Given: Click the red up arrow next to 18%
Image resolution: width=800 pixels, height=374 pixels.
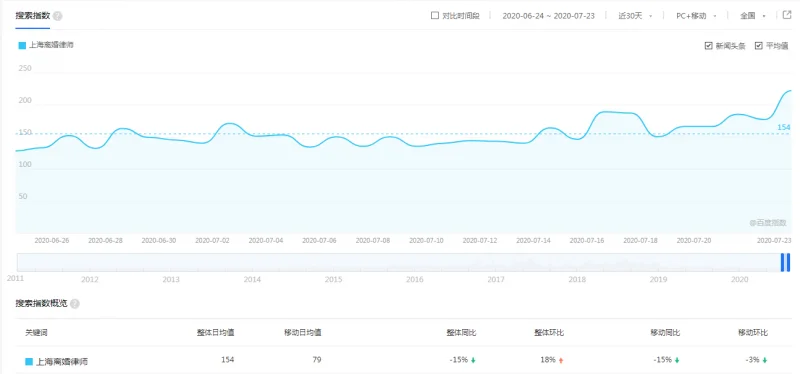Looking at the screenshot, I should click(561, 360).
